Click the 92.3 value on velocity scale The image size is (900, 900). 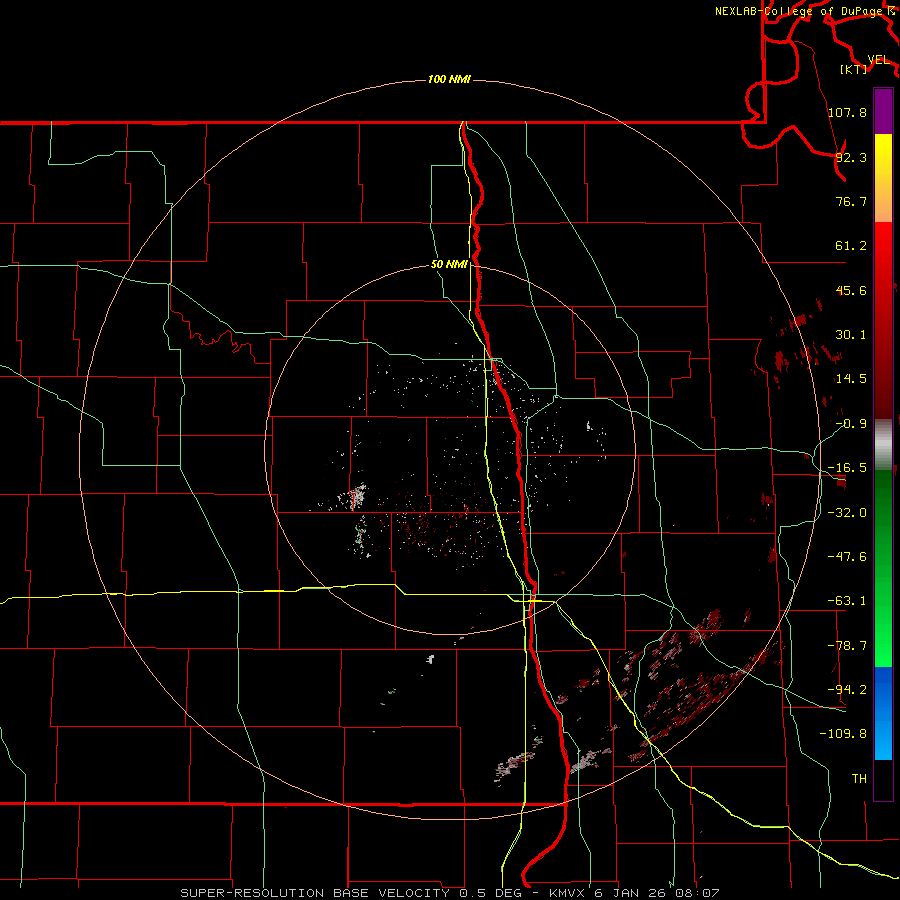pos(851,157)
